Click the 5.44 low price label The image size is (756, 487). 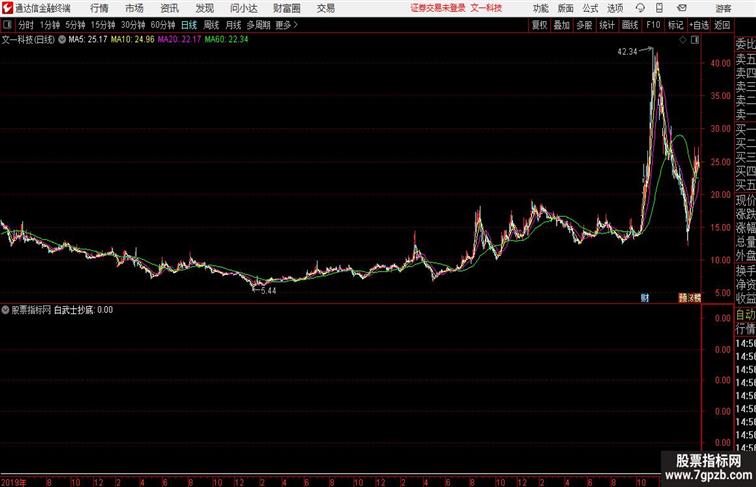click(268, 291)
